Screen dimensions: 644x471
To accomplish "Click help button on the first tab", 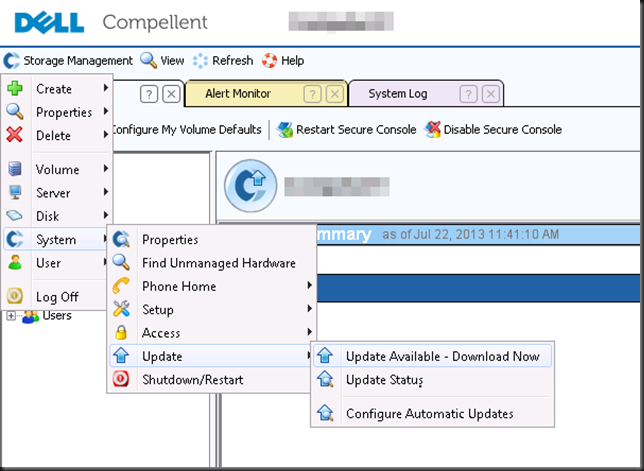I will [149, 94].
